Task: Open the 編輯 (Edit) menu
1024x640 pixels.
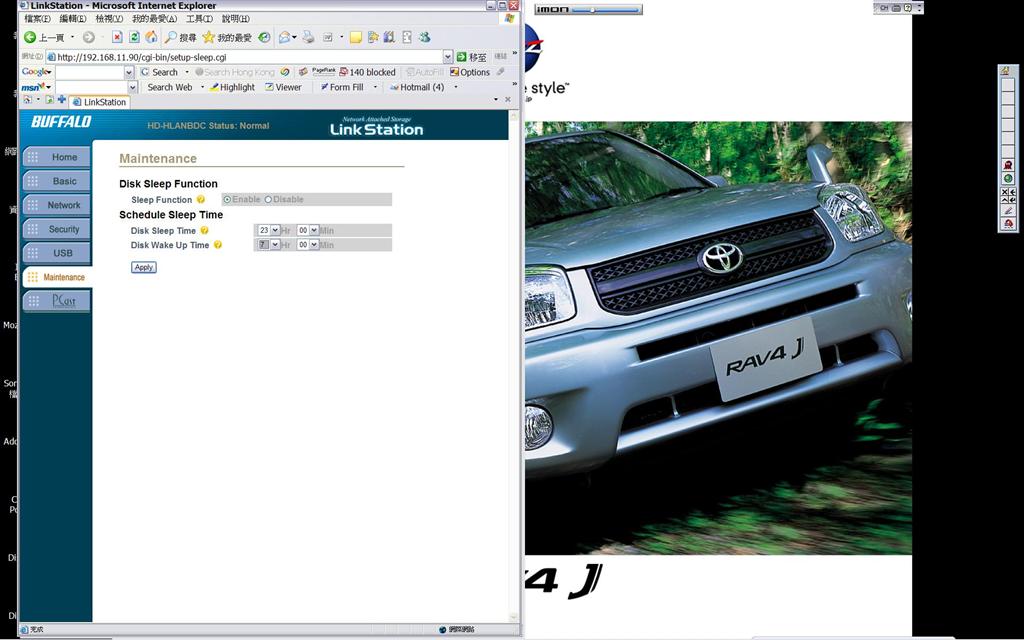Action: (72, 19)
